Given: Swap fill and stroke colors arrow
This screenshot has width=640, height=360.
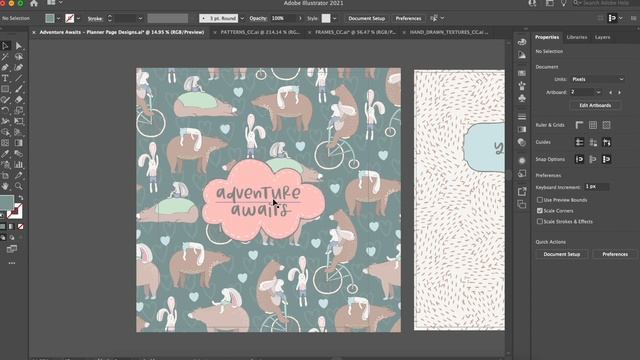Looking at the screenshot, I should (x=20, y=198).
